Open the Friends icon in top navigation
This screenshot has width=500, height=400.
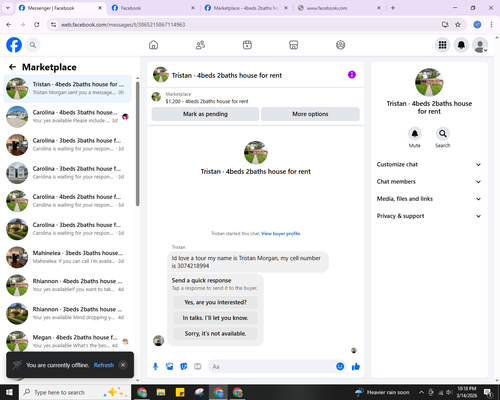click(200, 45)
